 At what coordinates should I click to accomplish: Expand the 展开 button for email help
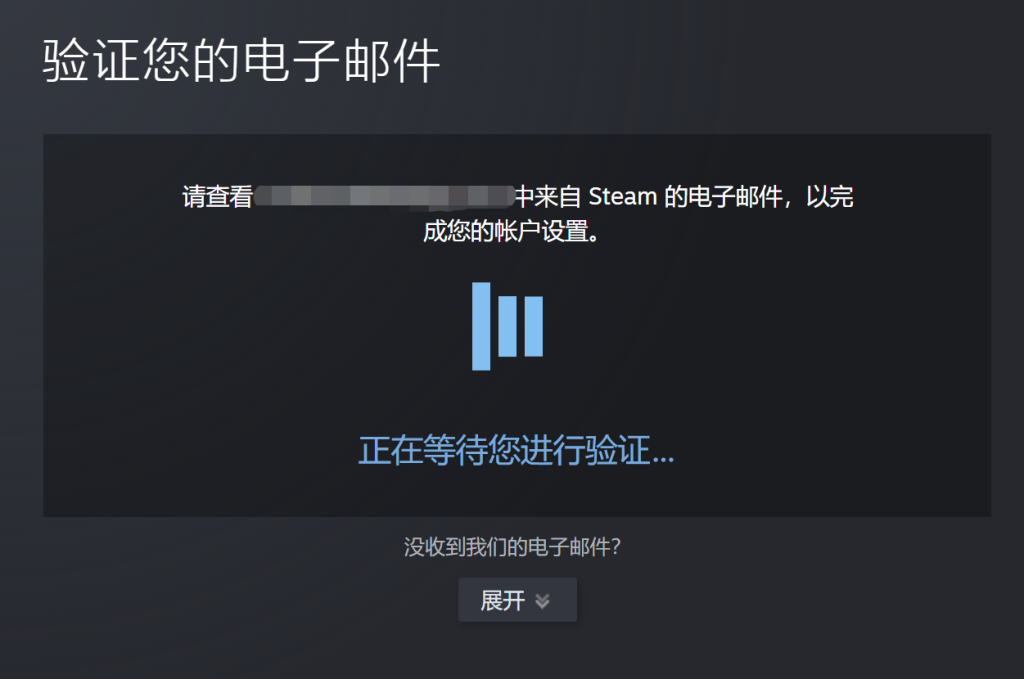[517, 600]
